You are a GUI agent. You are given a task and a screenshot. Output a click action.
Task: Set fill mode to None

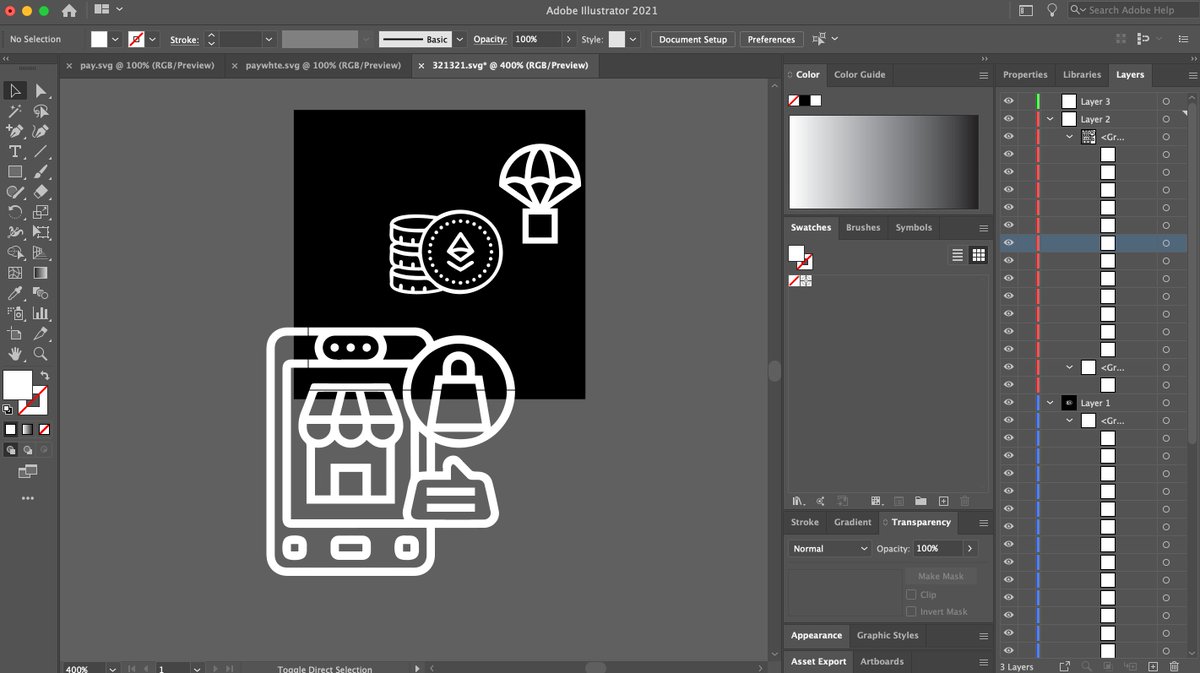coord(44,429)
